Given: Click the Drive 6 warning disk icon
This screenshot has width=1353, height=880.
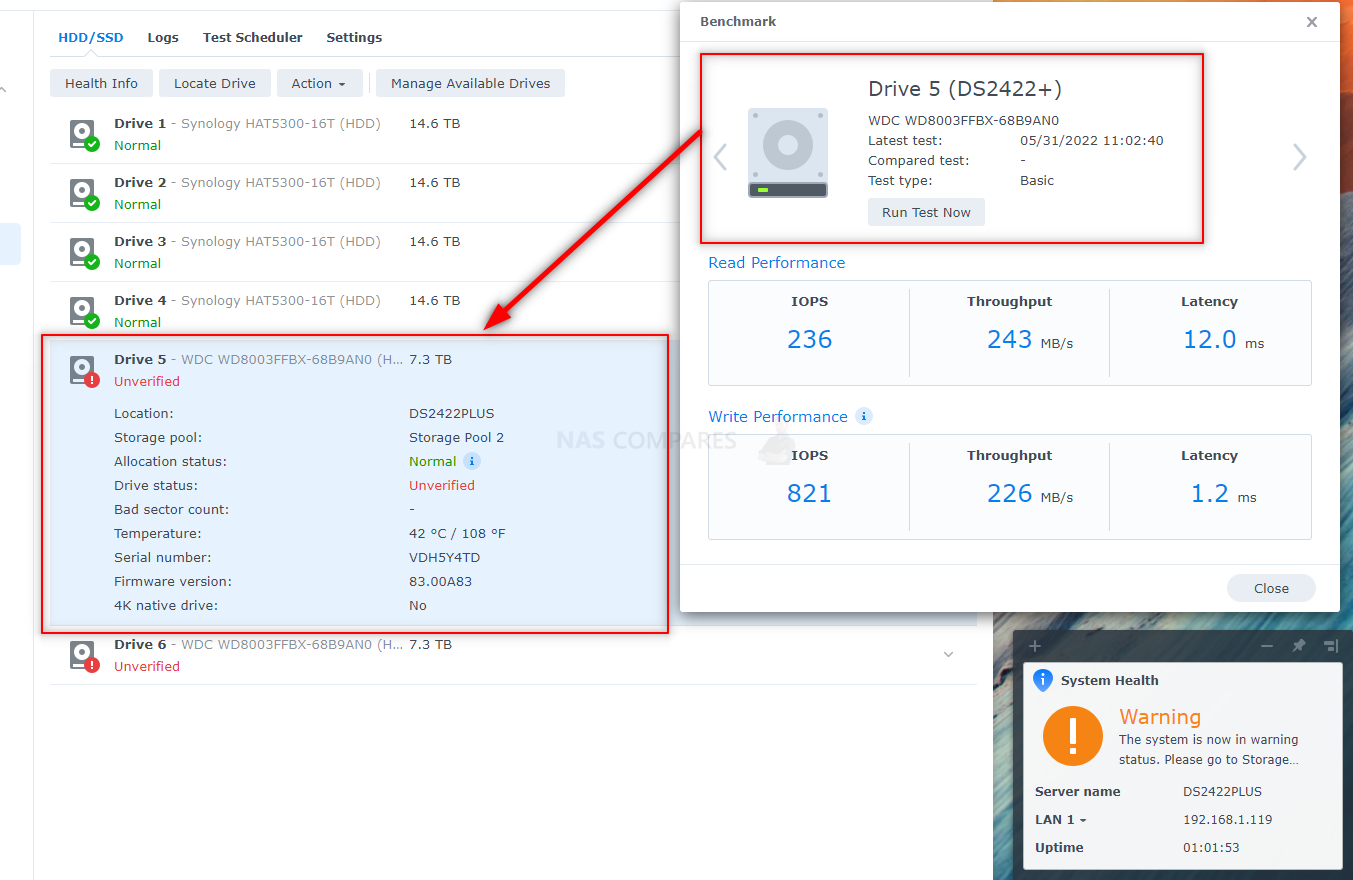Looking at the screenshot, I should pyautogui.click(x=84, y=655).
